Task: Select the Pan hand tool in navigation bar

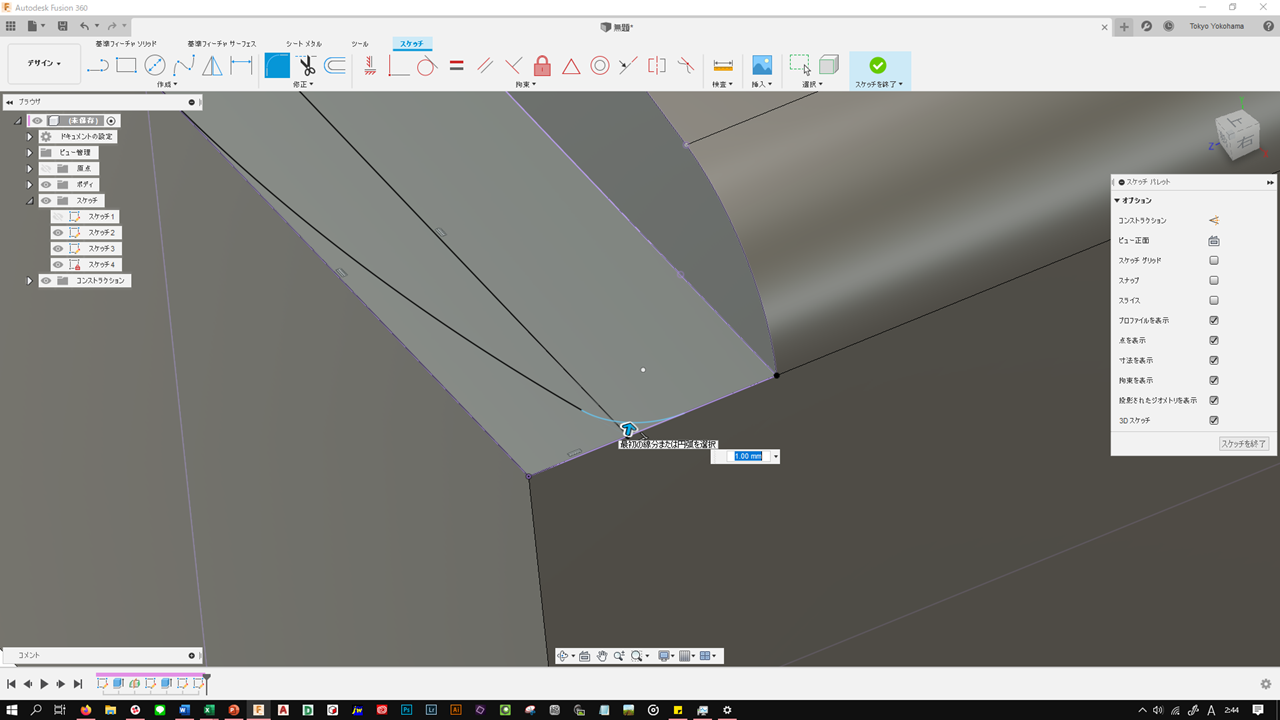Action: [x=602, y=656]
